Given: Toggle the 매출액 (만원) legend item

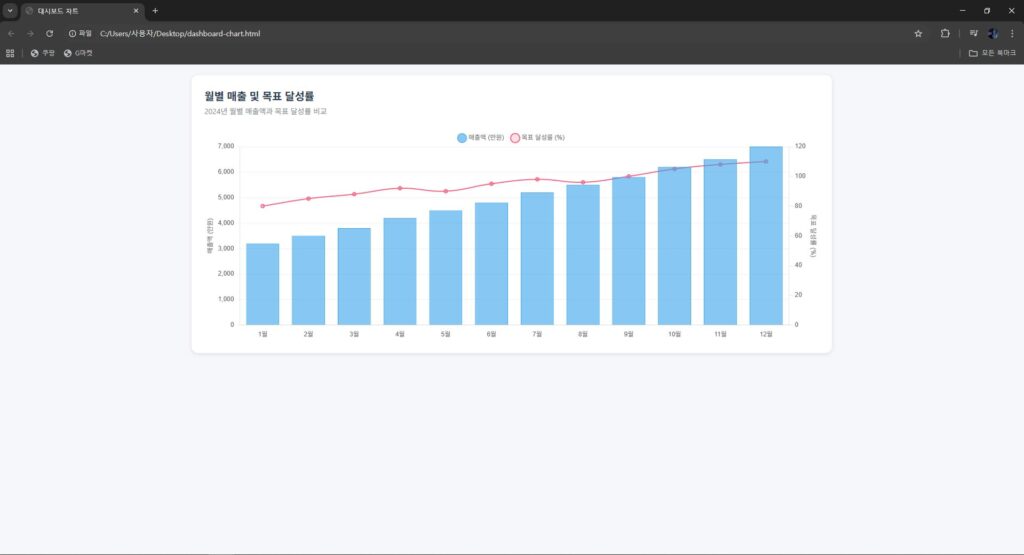Looking at the screenshot, I should [x=478, y=137].
